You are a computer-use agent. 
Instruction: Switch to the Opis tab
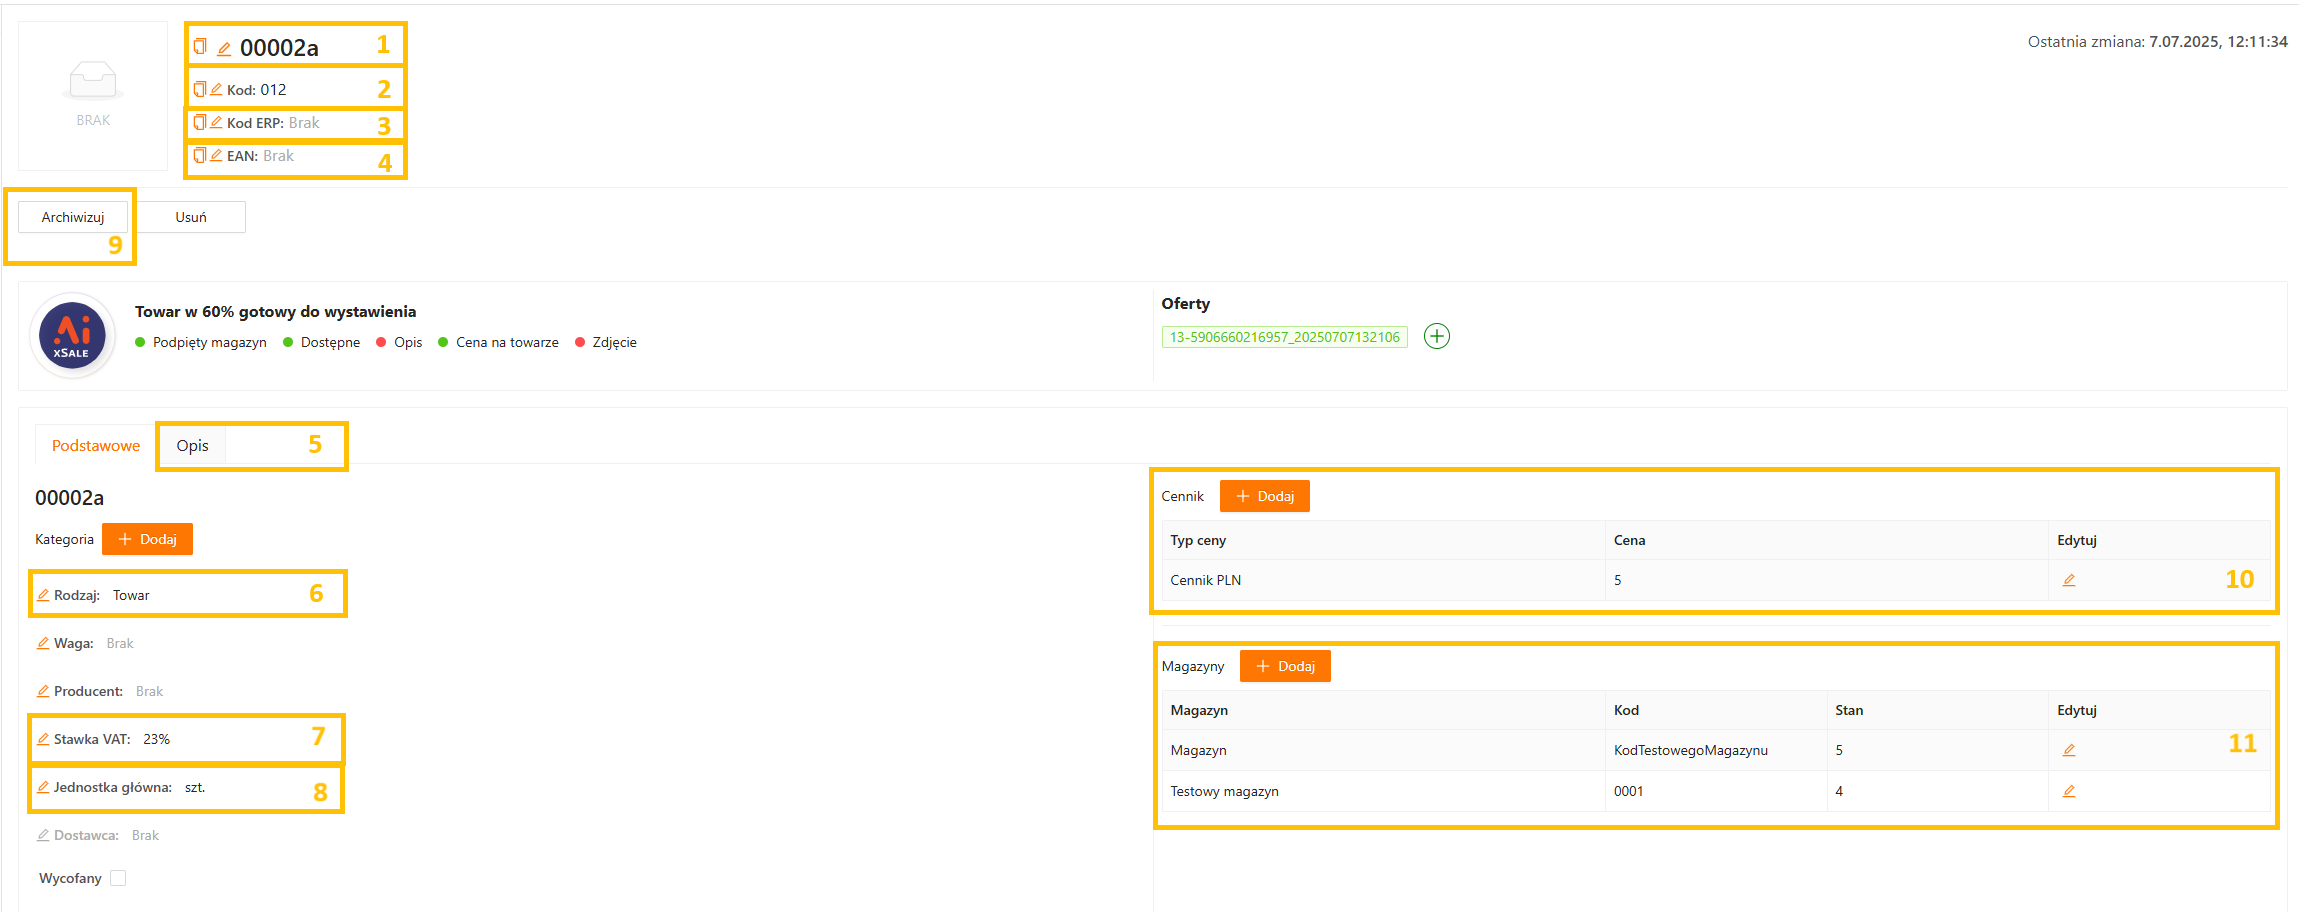tap(192, 446)
